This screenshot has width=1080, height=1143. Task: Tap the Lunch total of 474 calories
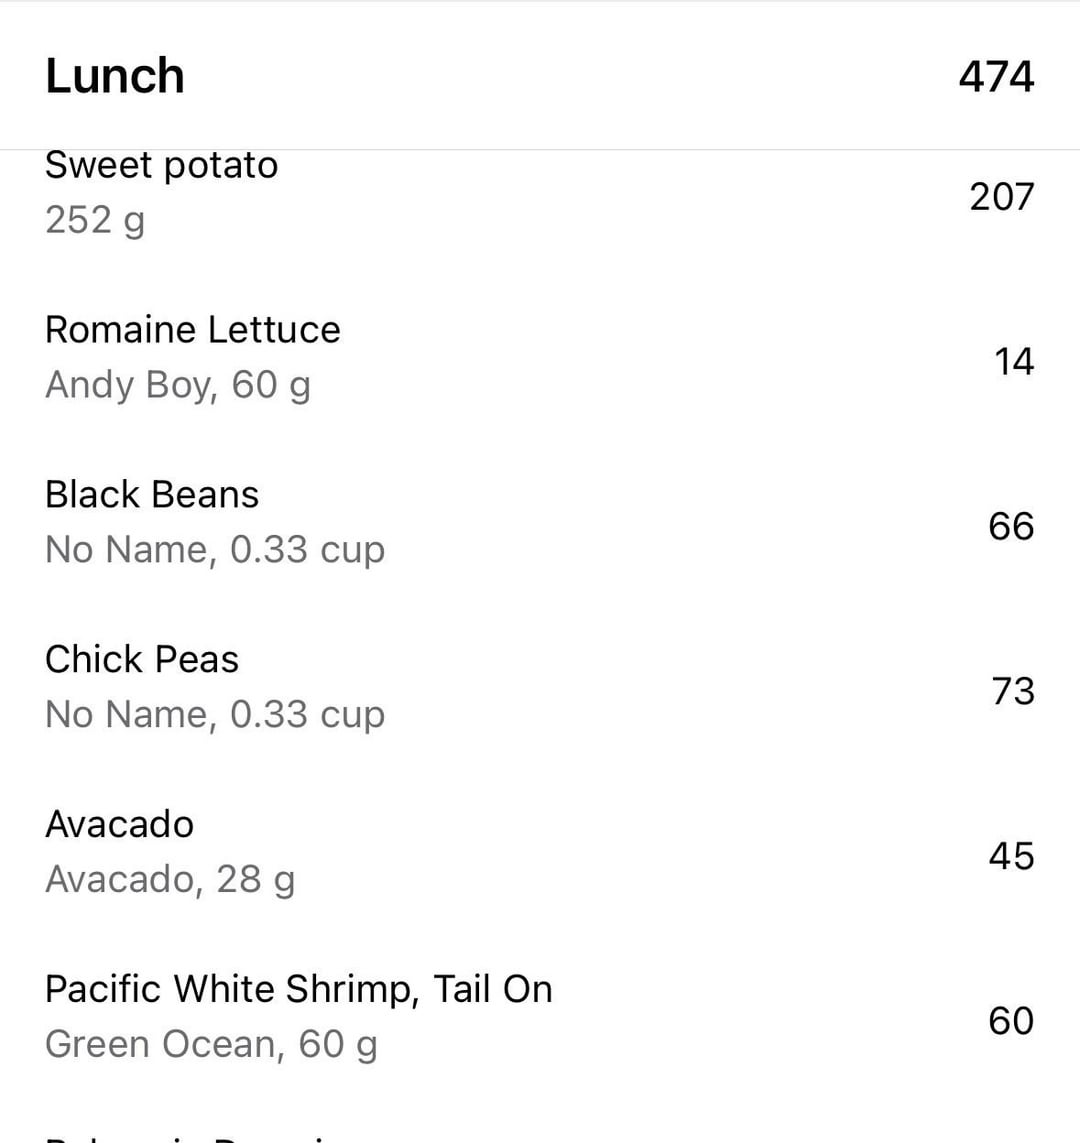point(995,77)
